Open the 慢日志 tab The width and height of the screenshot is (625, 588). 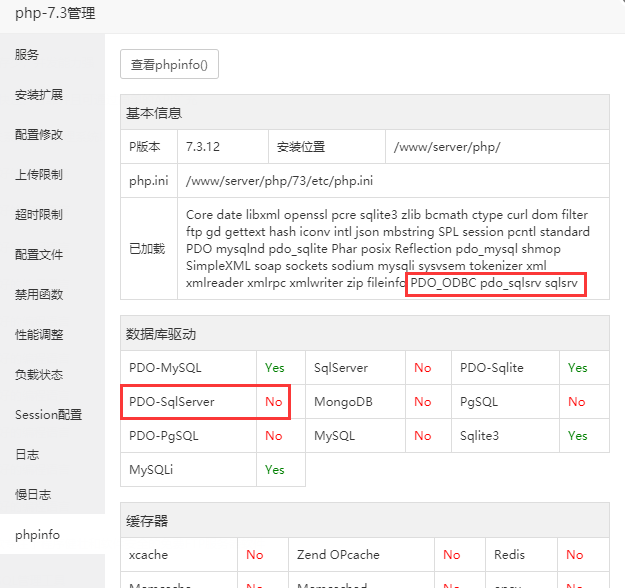[52, 495]
